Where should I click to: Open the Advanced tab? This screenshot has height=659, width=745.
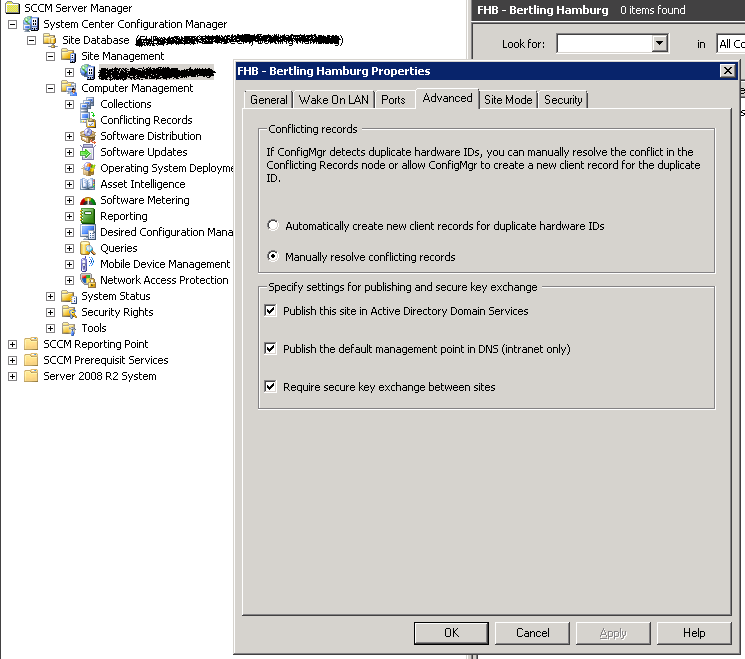(x=447, y=98)
